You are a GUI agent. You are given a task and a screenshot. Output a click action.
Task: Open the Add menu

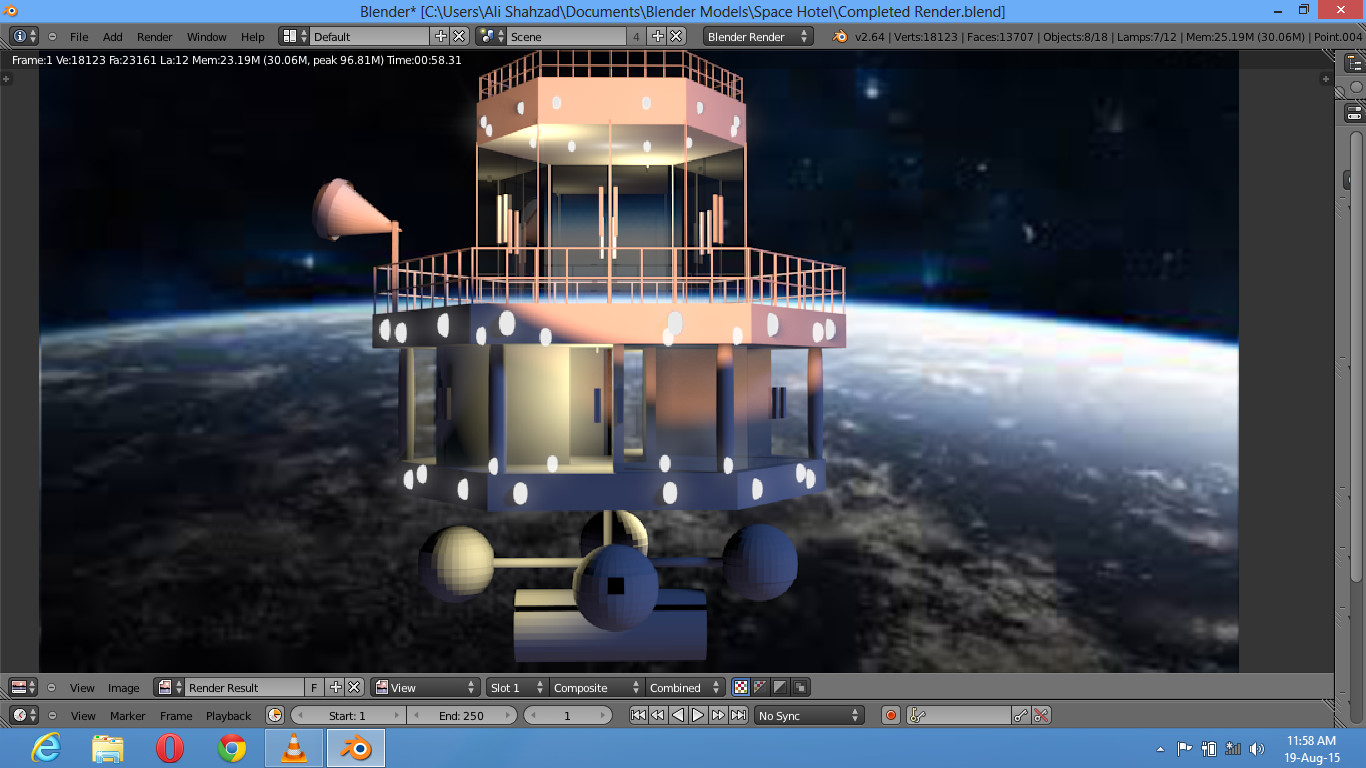[x=113, y=36]
